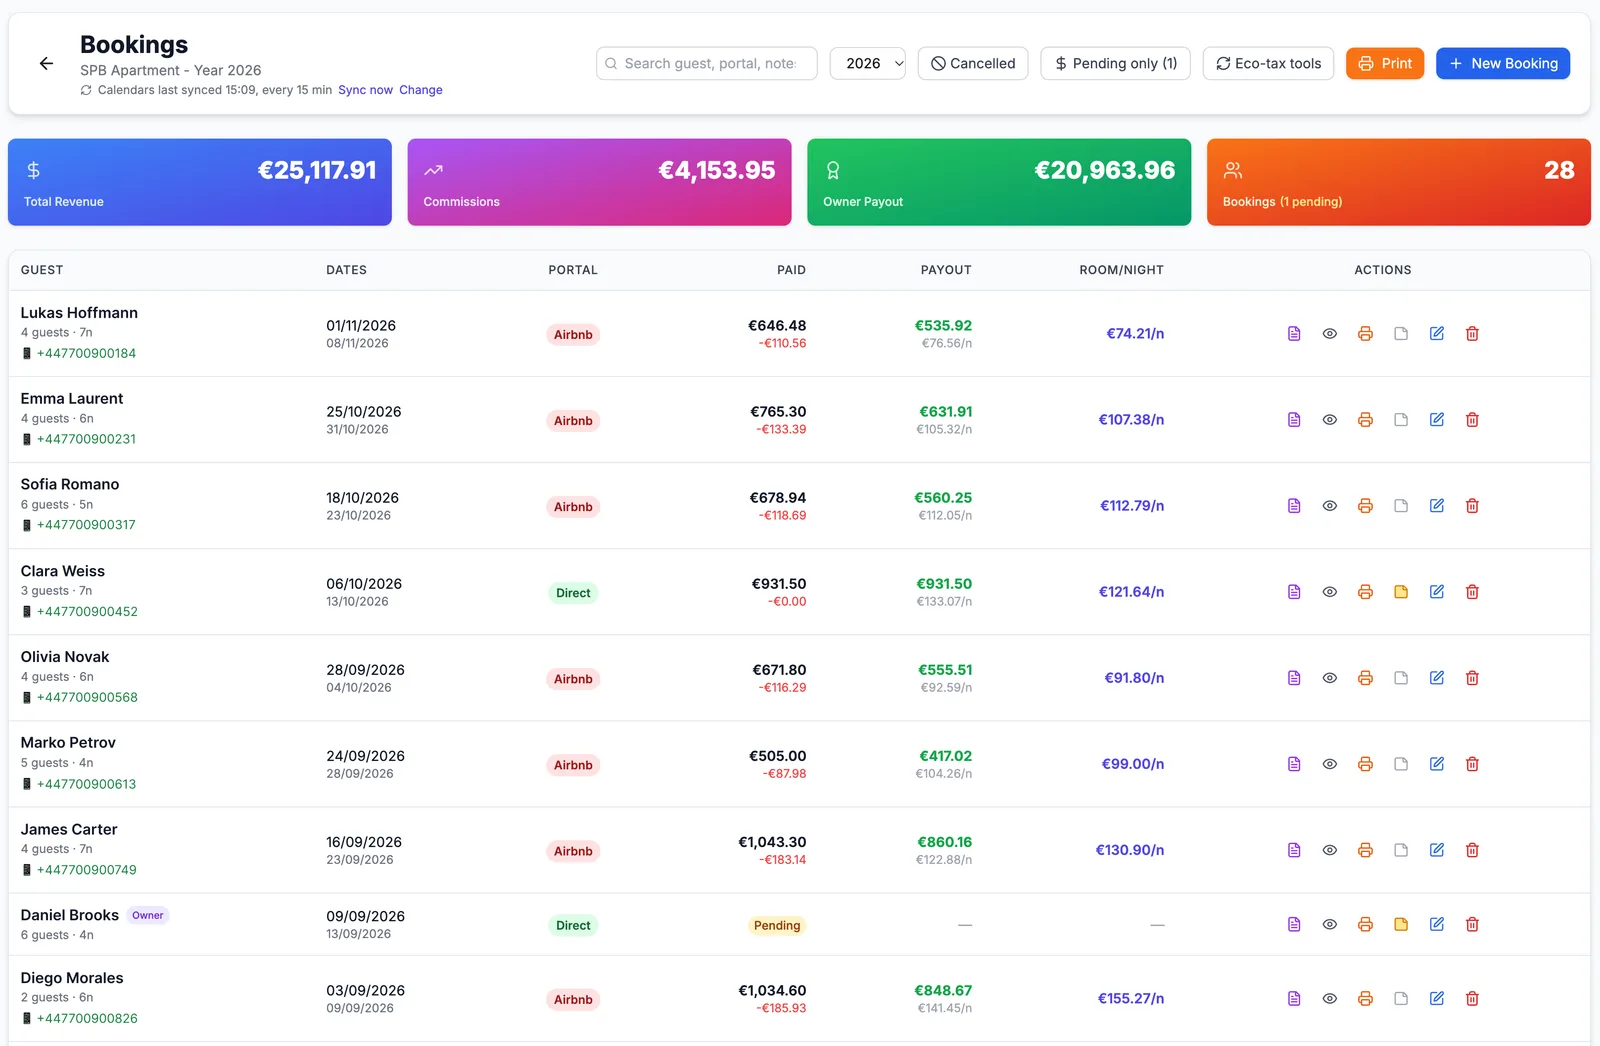1600x1046 pixels.
Task: Edit James Carter's booking
Action: [1437, 850]
